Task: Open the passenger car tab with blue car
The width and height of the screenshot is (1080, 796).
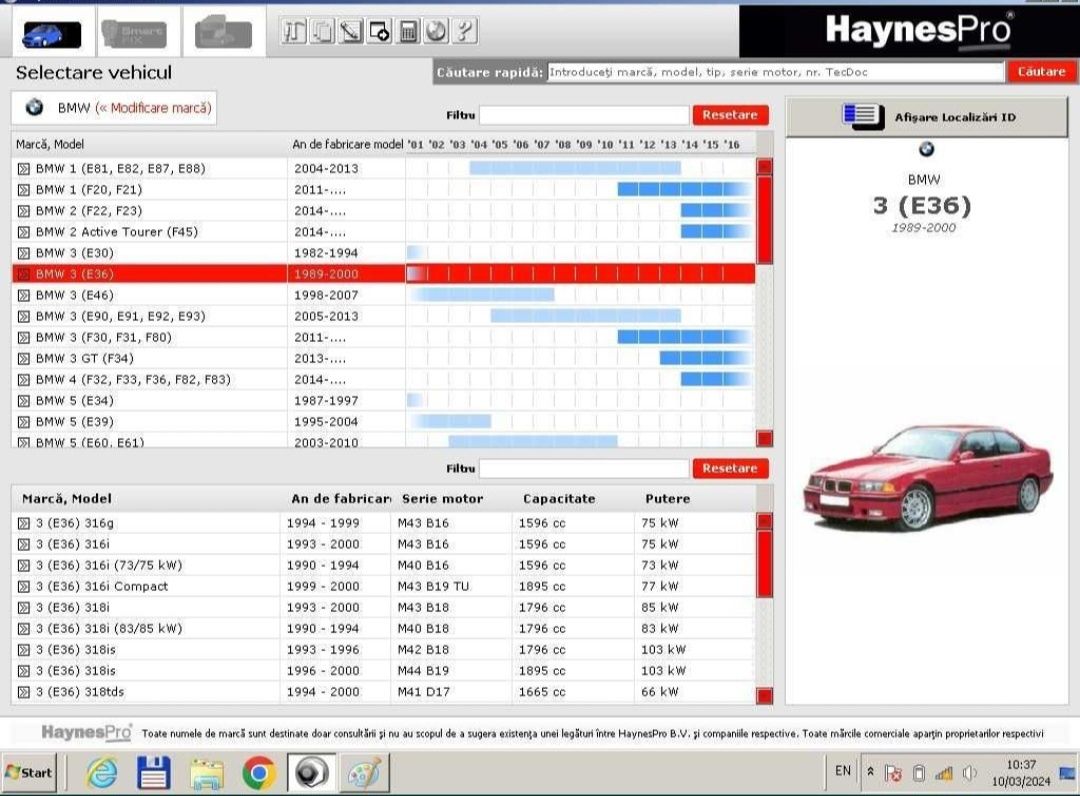Action: (x=52, y=34)
